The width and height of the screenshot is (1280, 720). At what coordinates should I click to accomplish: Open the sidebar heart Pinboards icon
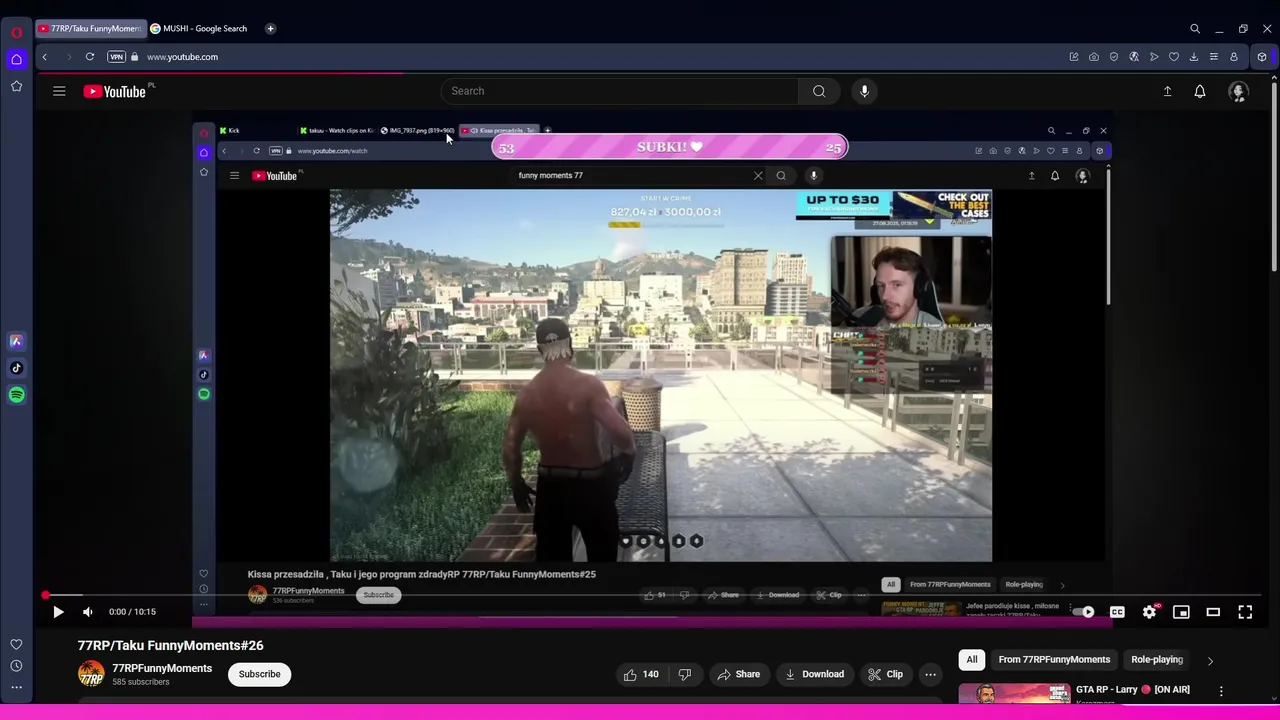pos(16,645)
